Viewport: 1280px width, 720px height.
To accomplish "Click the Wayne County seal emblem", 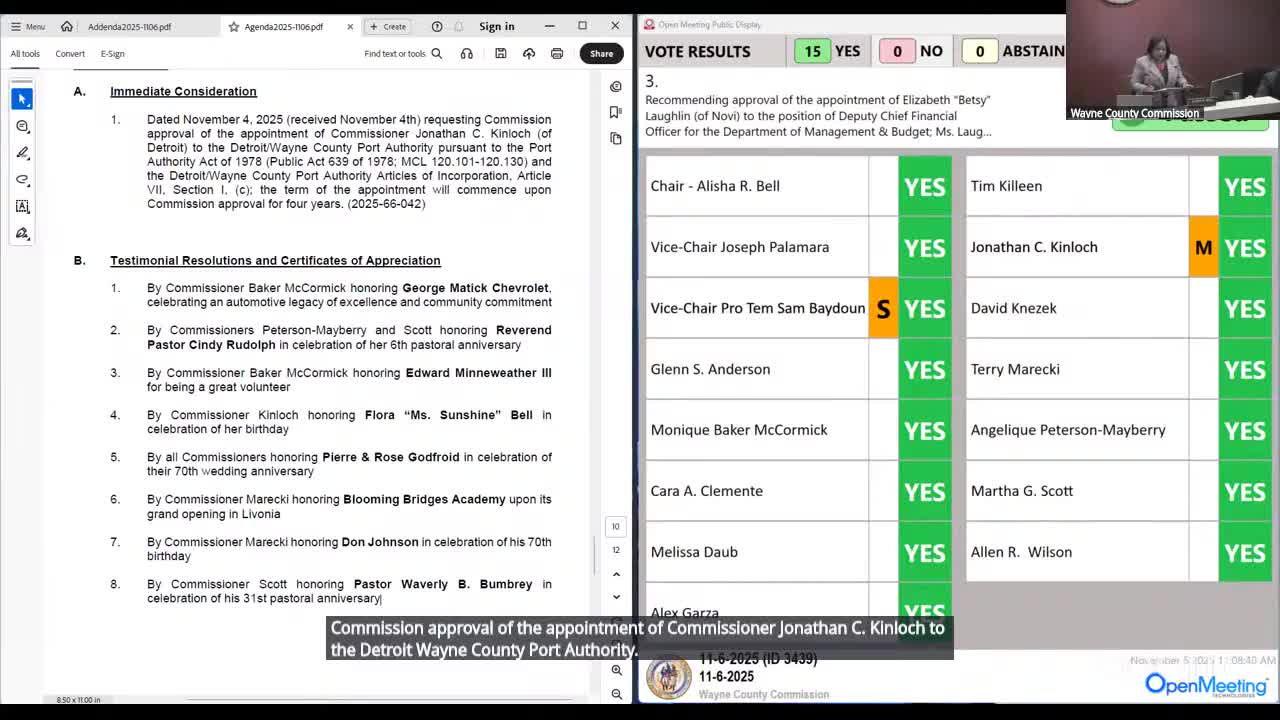I will click(x=669, y=678).
